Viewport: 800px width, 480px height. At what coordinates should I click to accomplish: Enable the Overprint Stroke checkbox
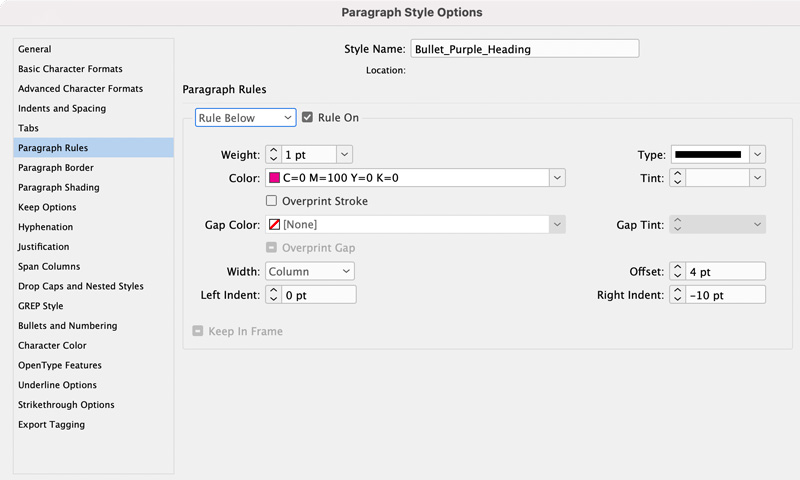point(271,200)
